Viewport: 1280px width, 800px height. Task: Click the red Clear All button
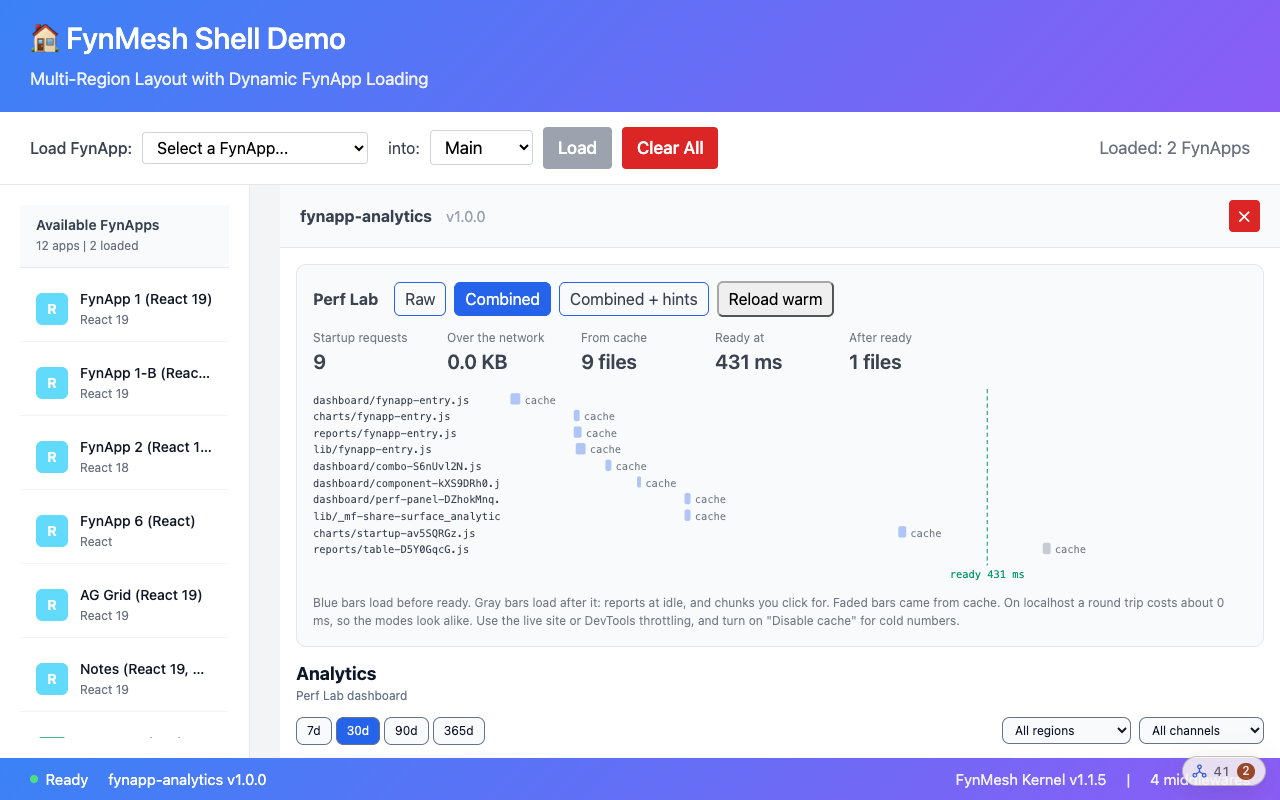pos(670,148)
